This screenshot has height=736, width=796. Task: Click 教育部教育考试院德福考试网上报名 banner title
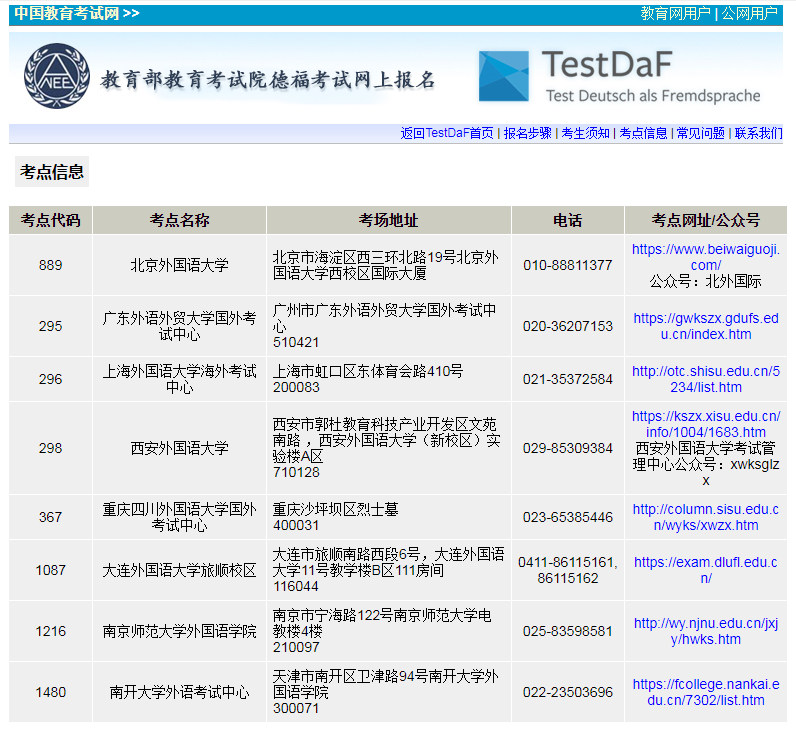pyautogui.click(x=268, y=80)
